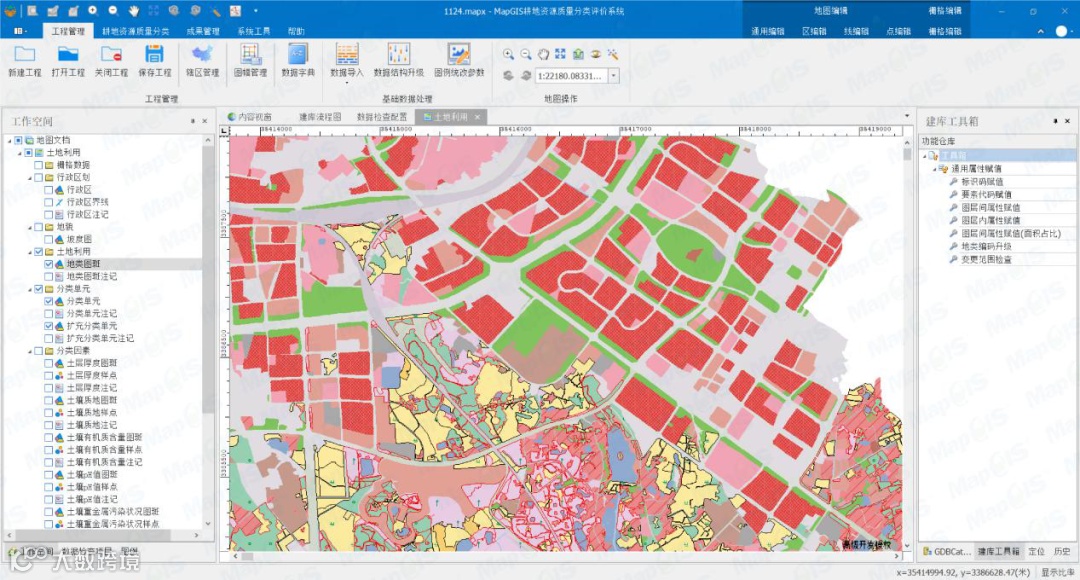Close the 土地利用 map tab
Image resolution: width=1080 pixels, height=580 pixels.
[477, 117]
